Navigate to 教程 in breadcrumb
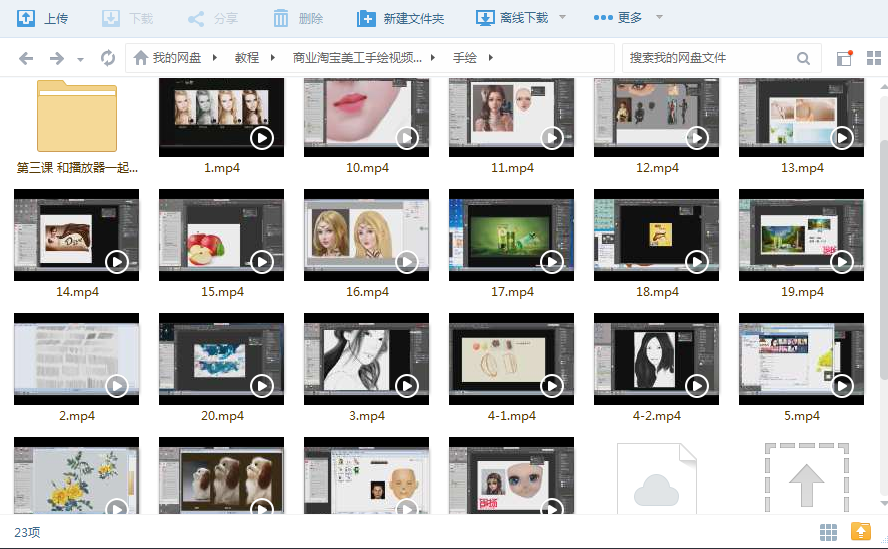The height and width of the screenshot is (549, 888). pyautogui.click(x=247, y=57)
